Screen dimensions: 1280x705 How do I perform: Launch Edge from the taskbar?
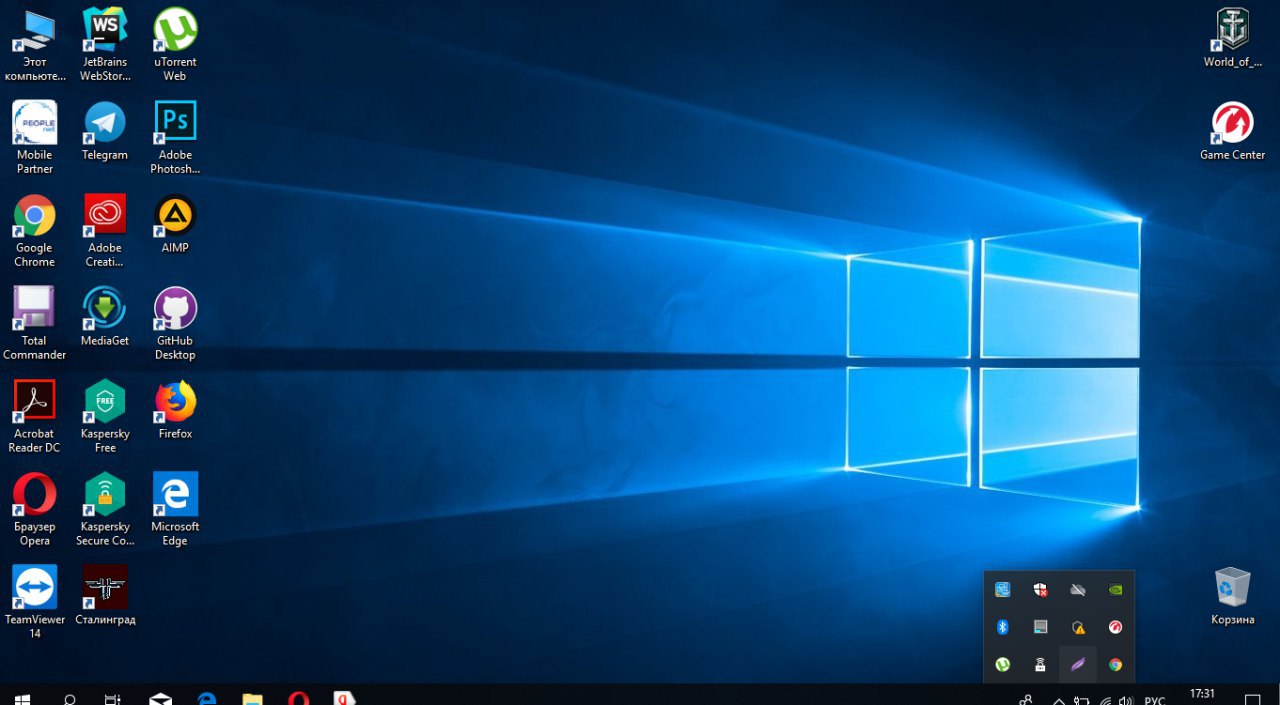[207, 697]
